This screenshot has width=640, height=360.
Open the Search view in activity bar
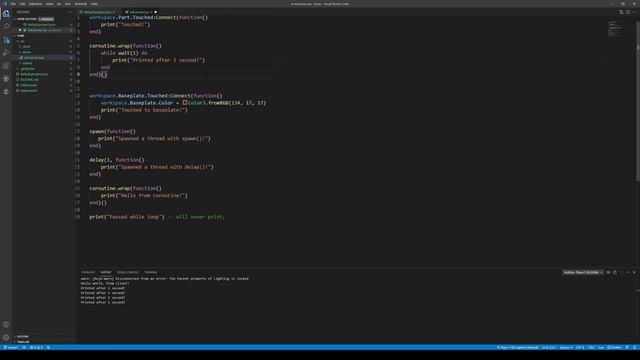(x=6, y=27)
